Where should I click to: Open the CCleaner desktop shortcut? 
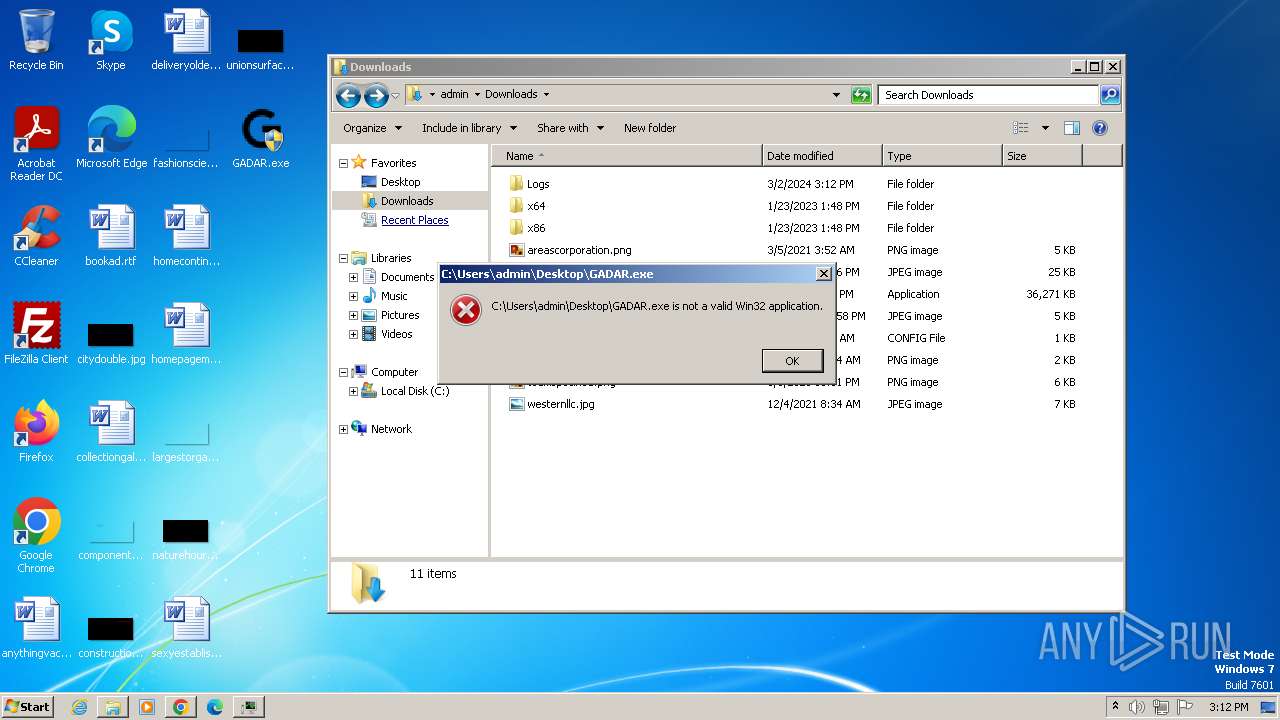coord(36,236)
